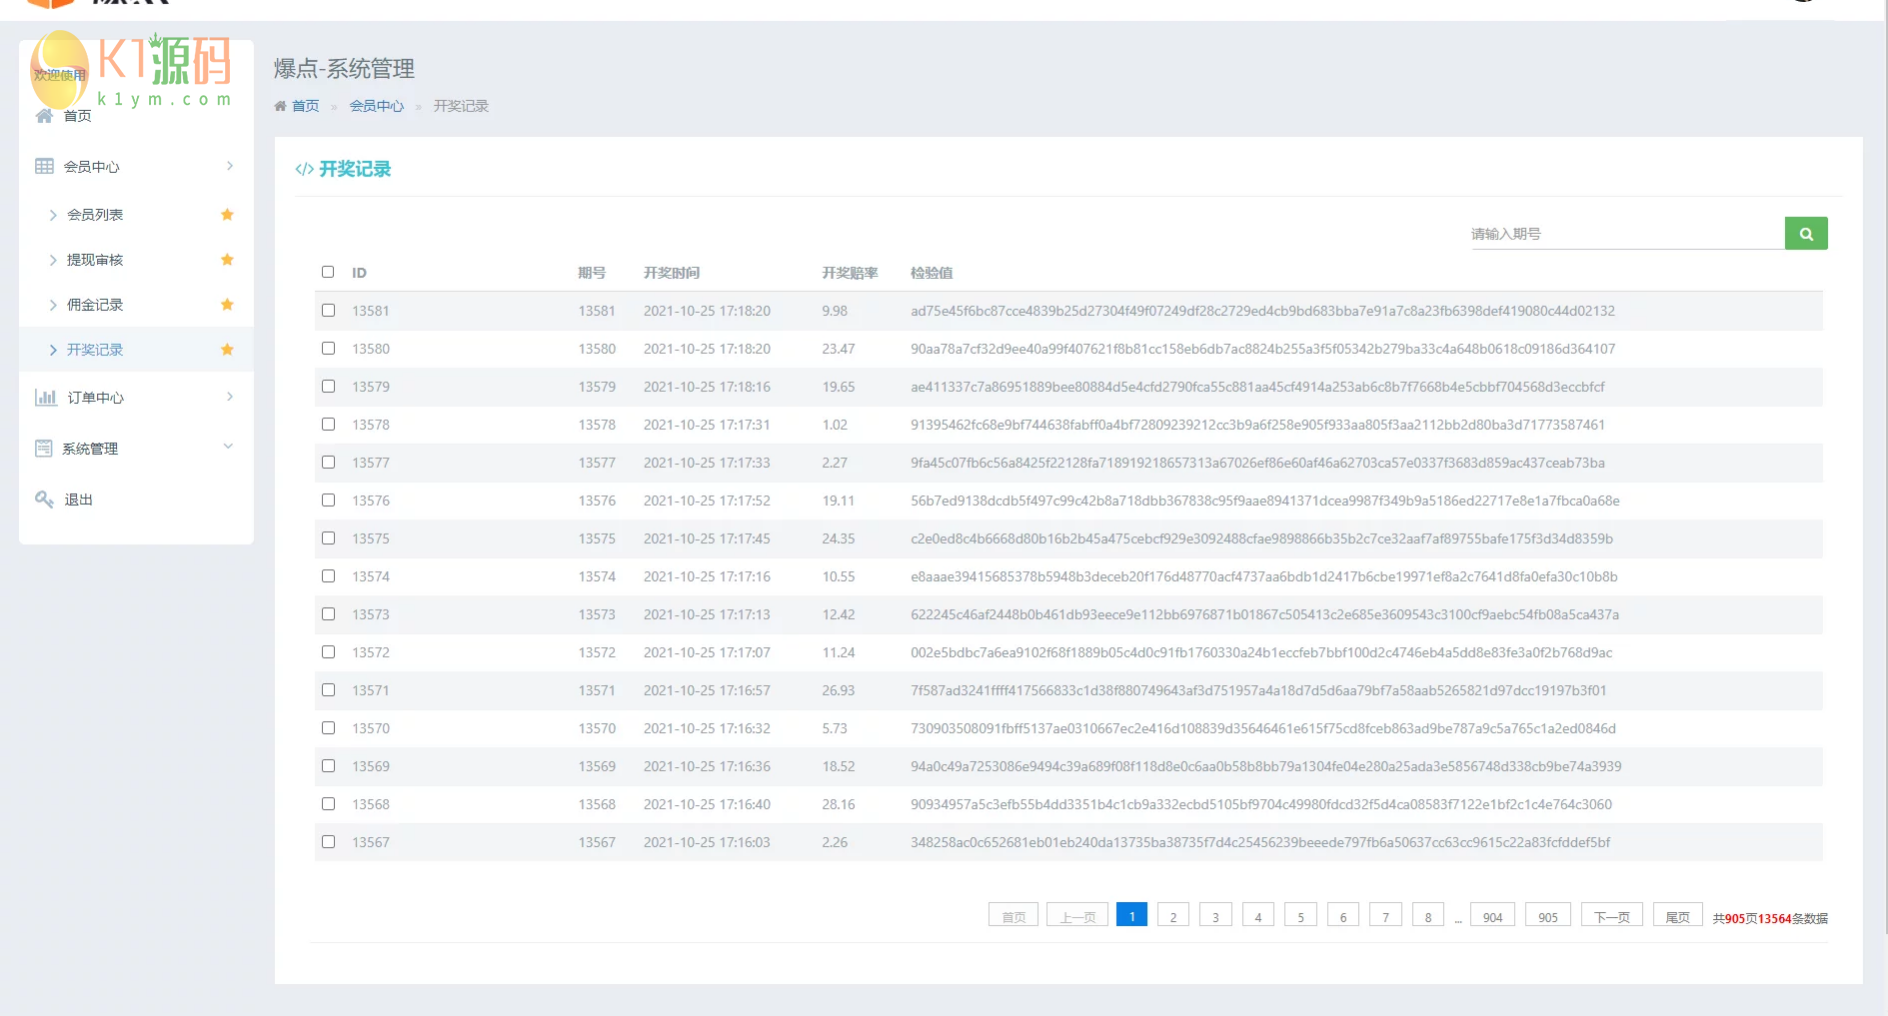Go to page 4
The image size is (1888, 1016).
coord(1258,916)
